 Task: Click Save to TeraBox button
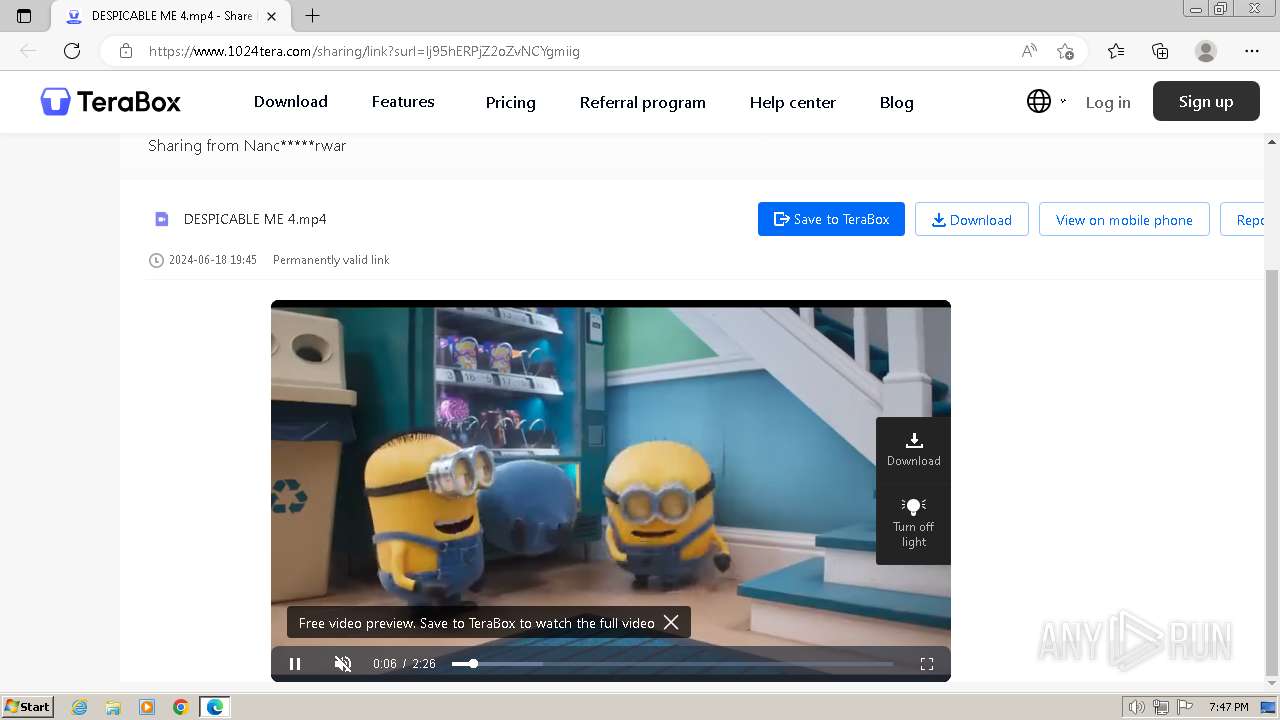(831, 219)
